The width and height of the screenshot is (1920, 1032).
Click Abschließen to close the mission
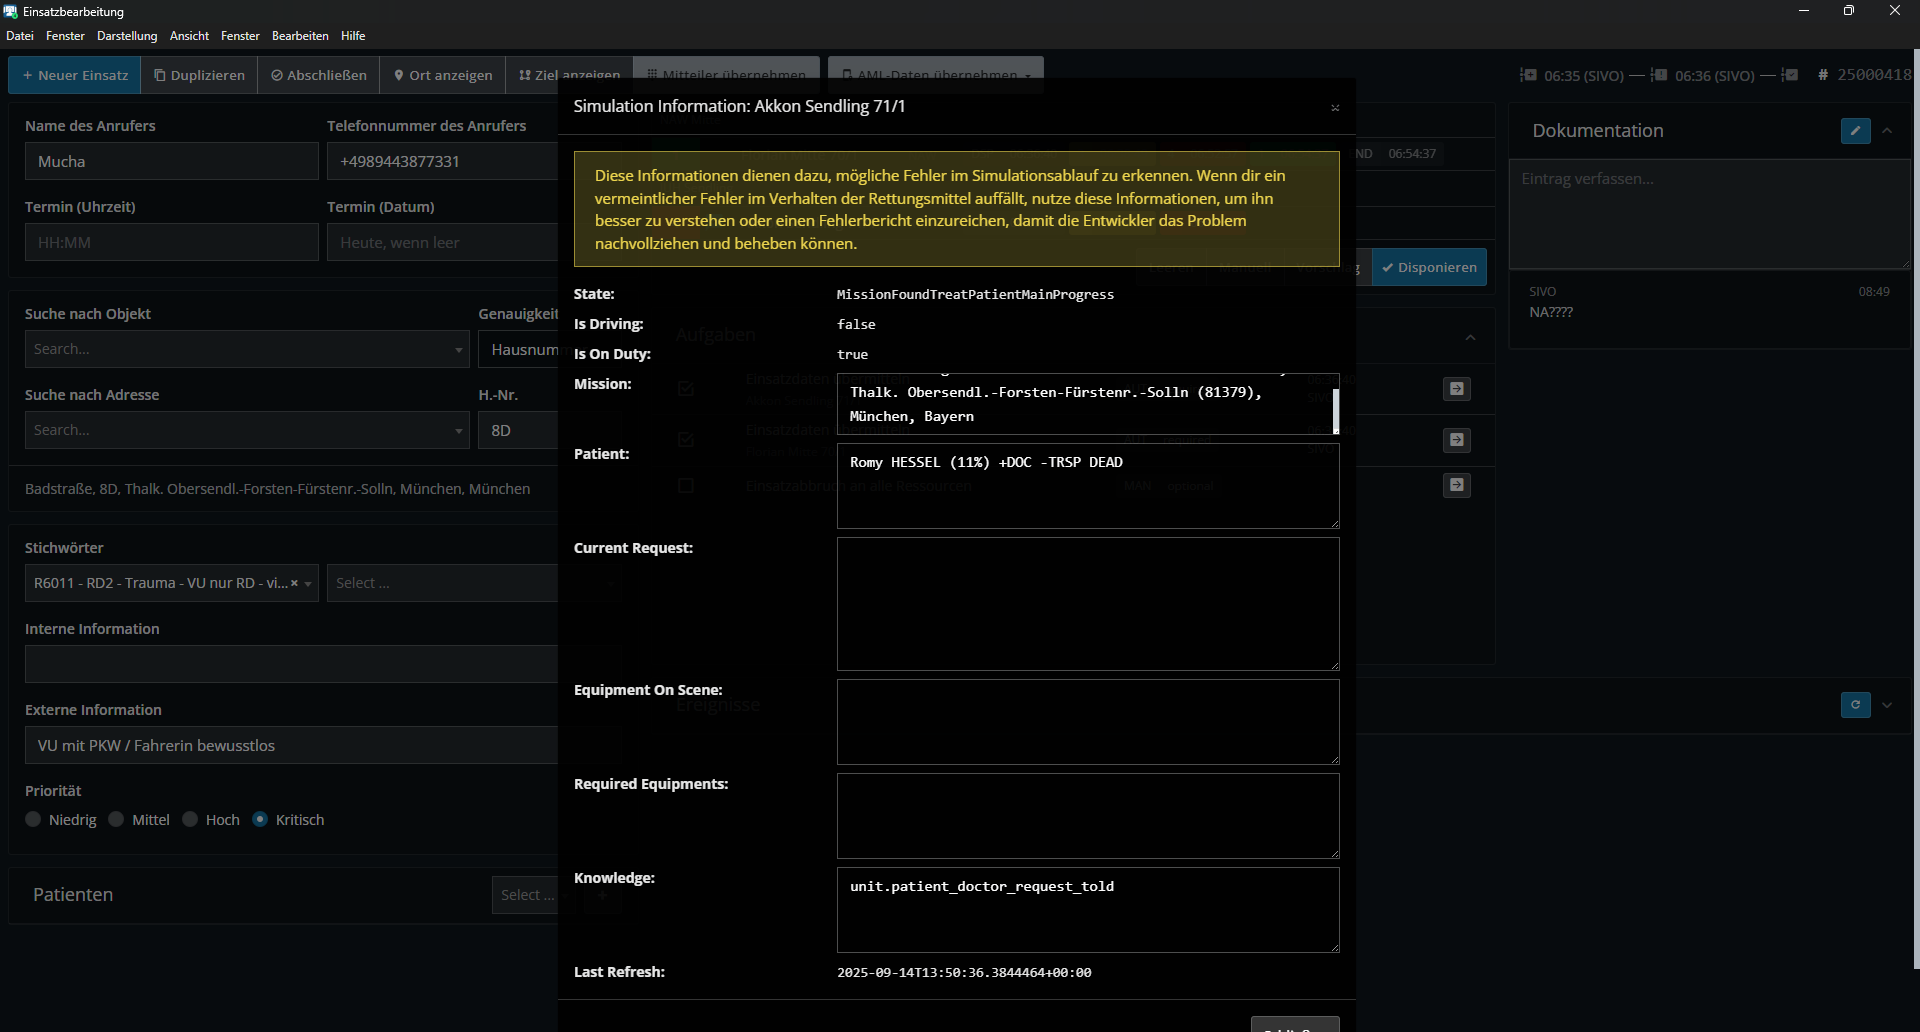[319, 75]
